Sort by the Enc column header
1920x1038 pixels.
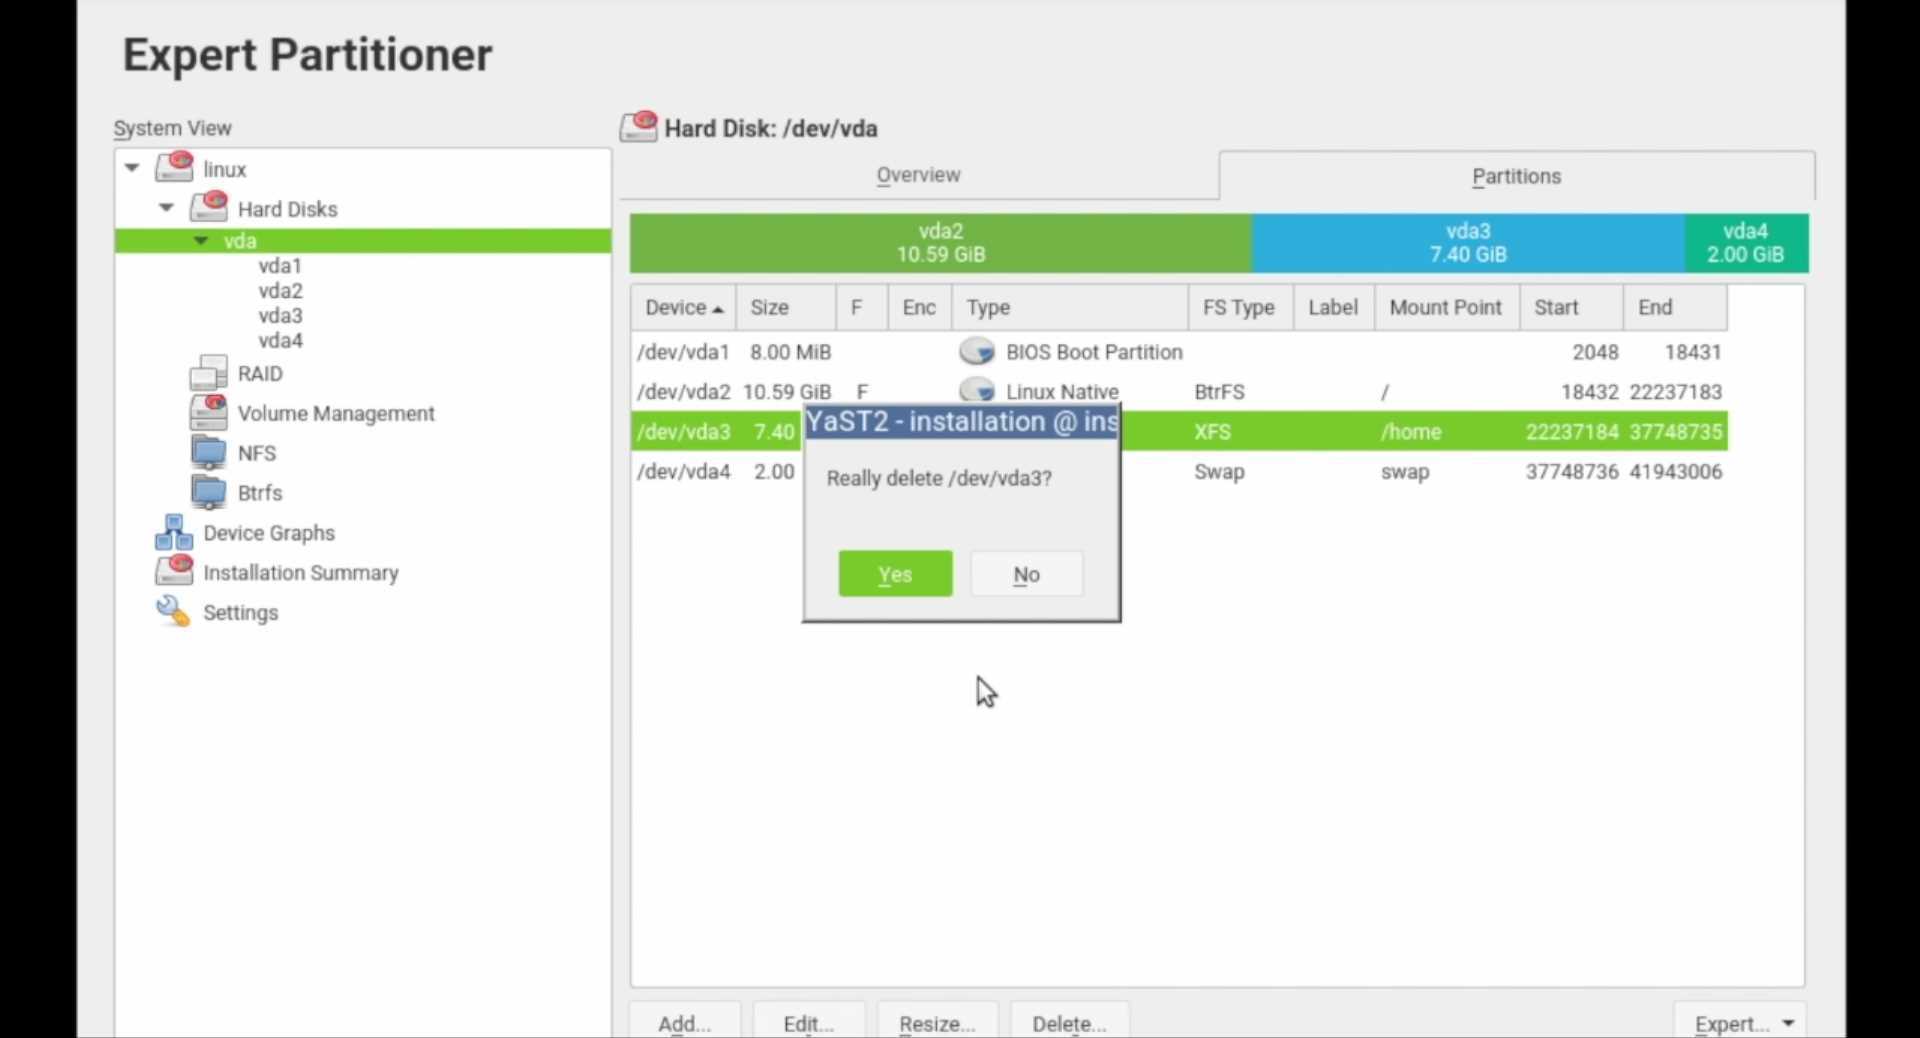[x=920, y=308]
